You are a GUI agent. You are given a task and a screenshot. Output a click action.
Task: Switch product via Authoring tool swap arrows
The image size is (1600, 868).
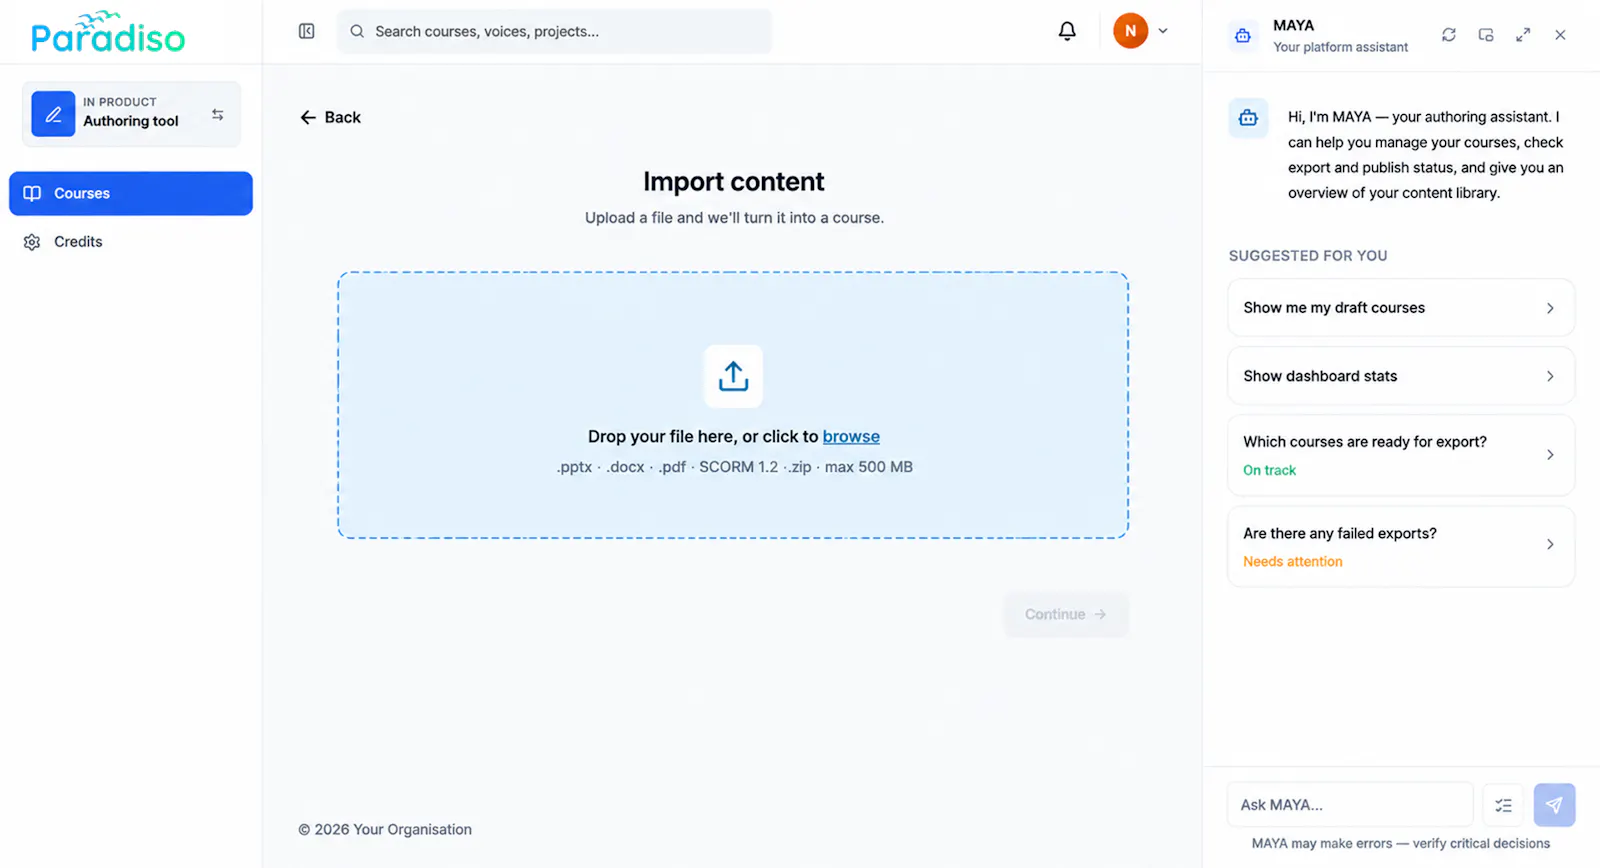coord(218,115)
